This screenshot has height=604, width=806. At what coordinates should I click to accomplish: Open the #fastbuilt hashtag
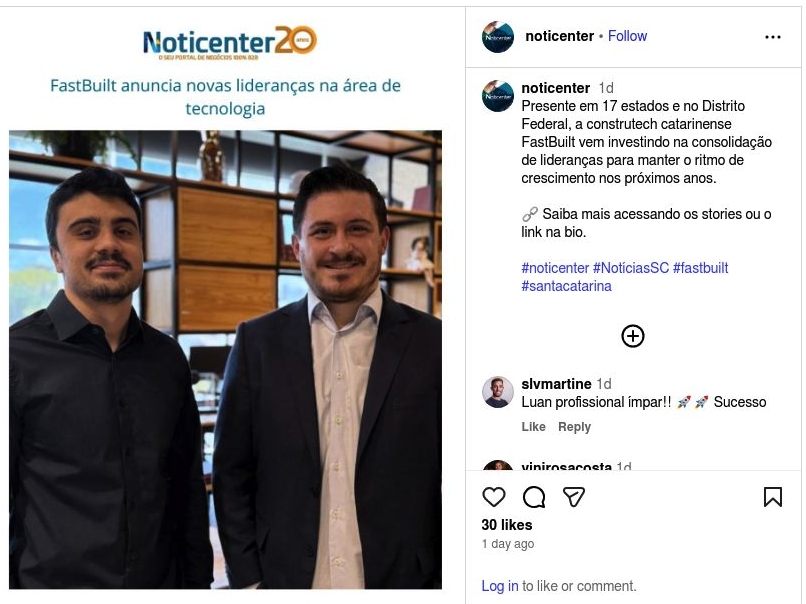(x=701, y=268)
